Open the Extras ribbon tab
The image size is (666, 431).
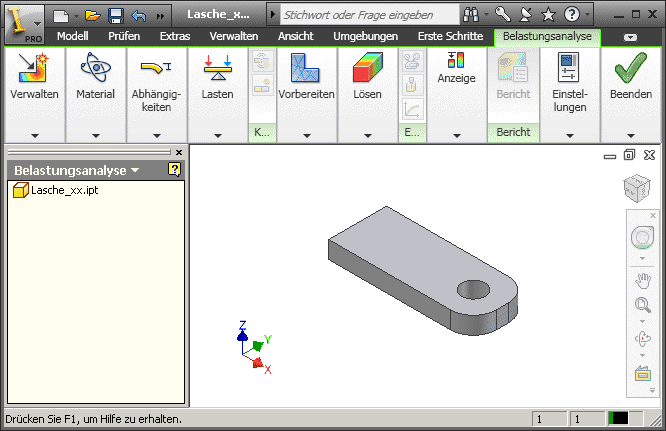pos(175,36)
